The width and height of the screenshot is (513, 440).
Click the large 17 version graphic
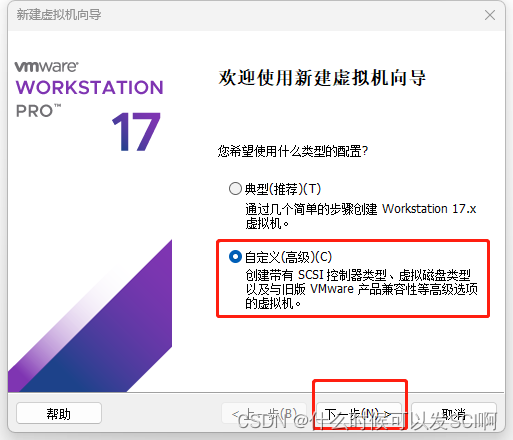pos(136,131)
